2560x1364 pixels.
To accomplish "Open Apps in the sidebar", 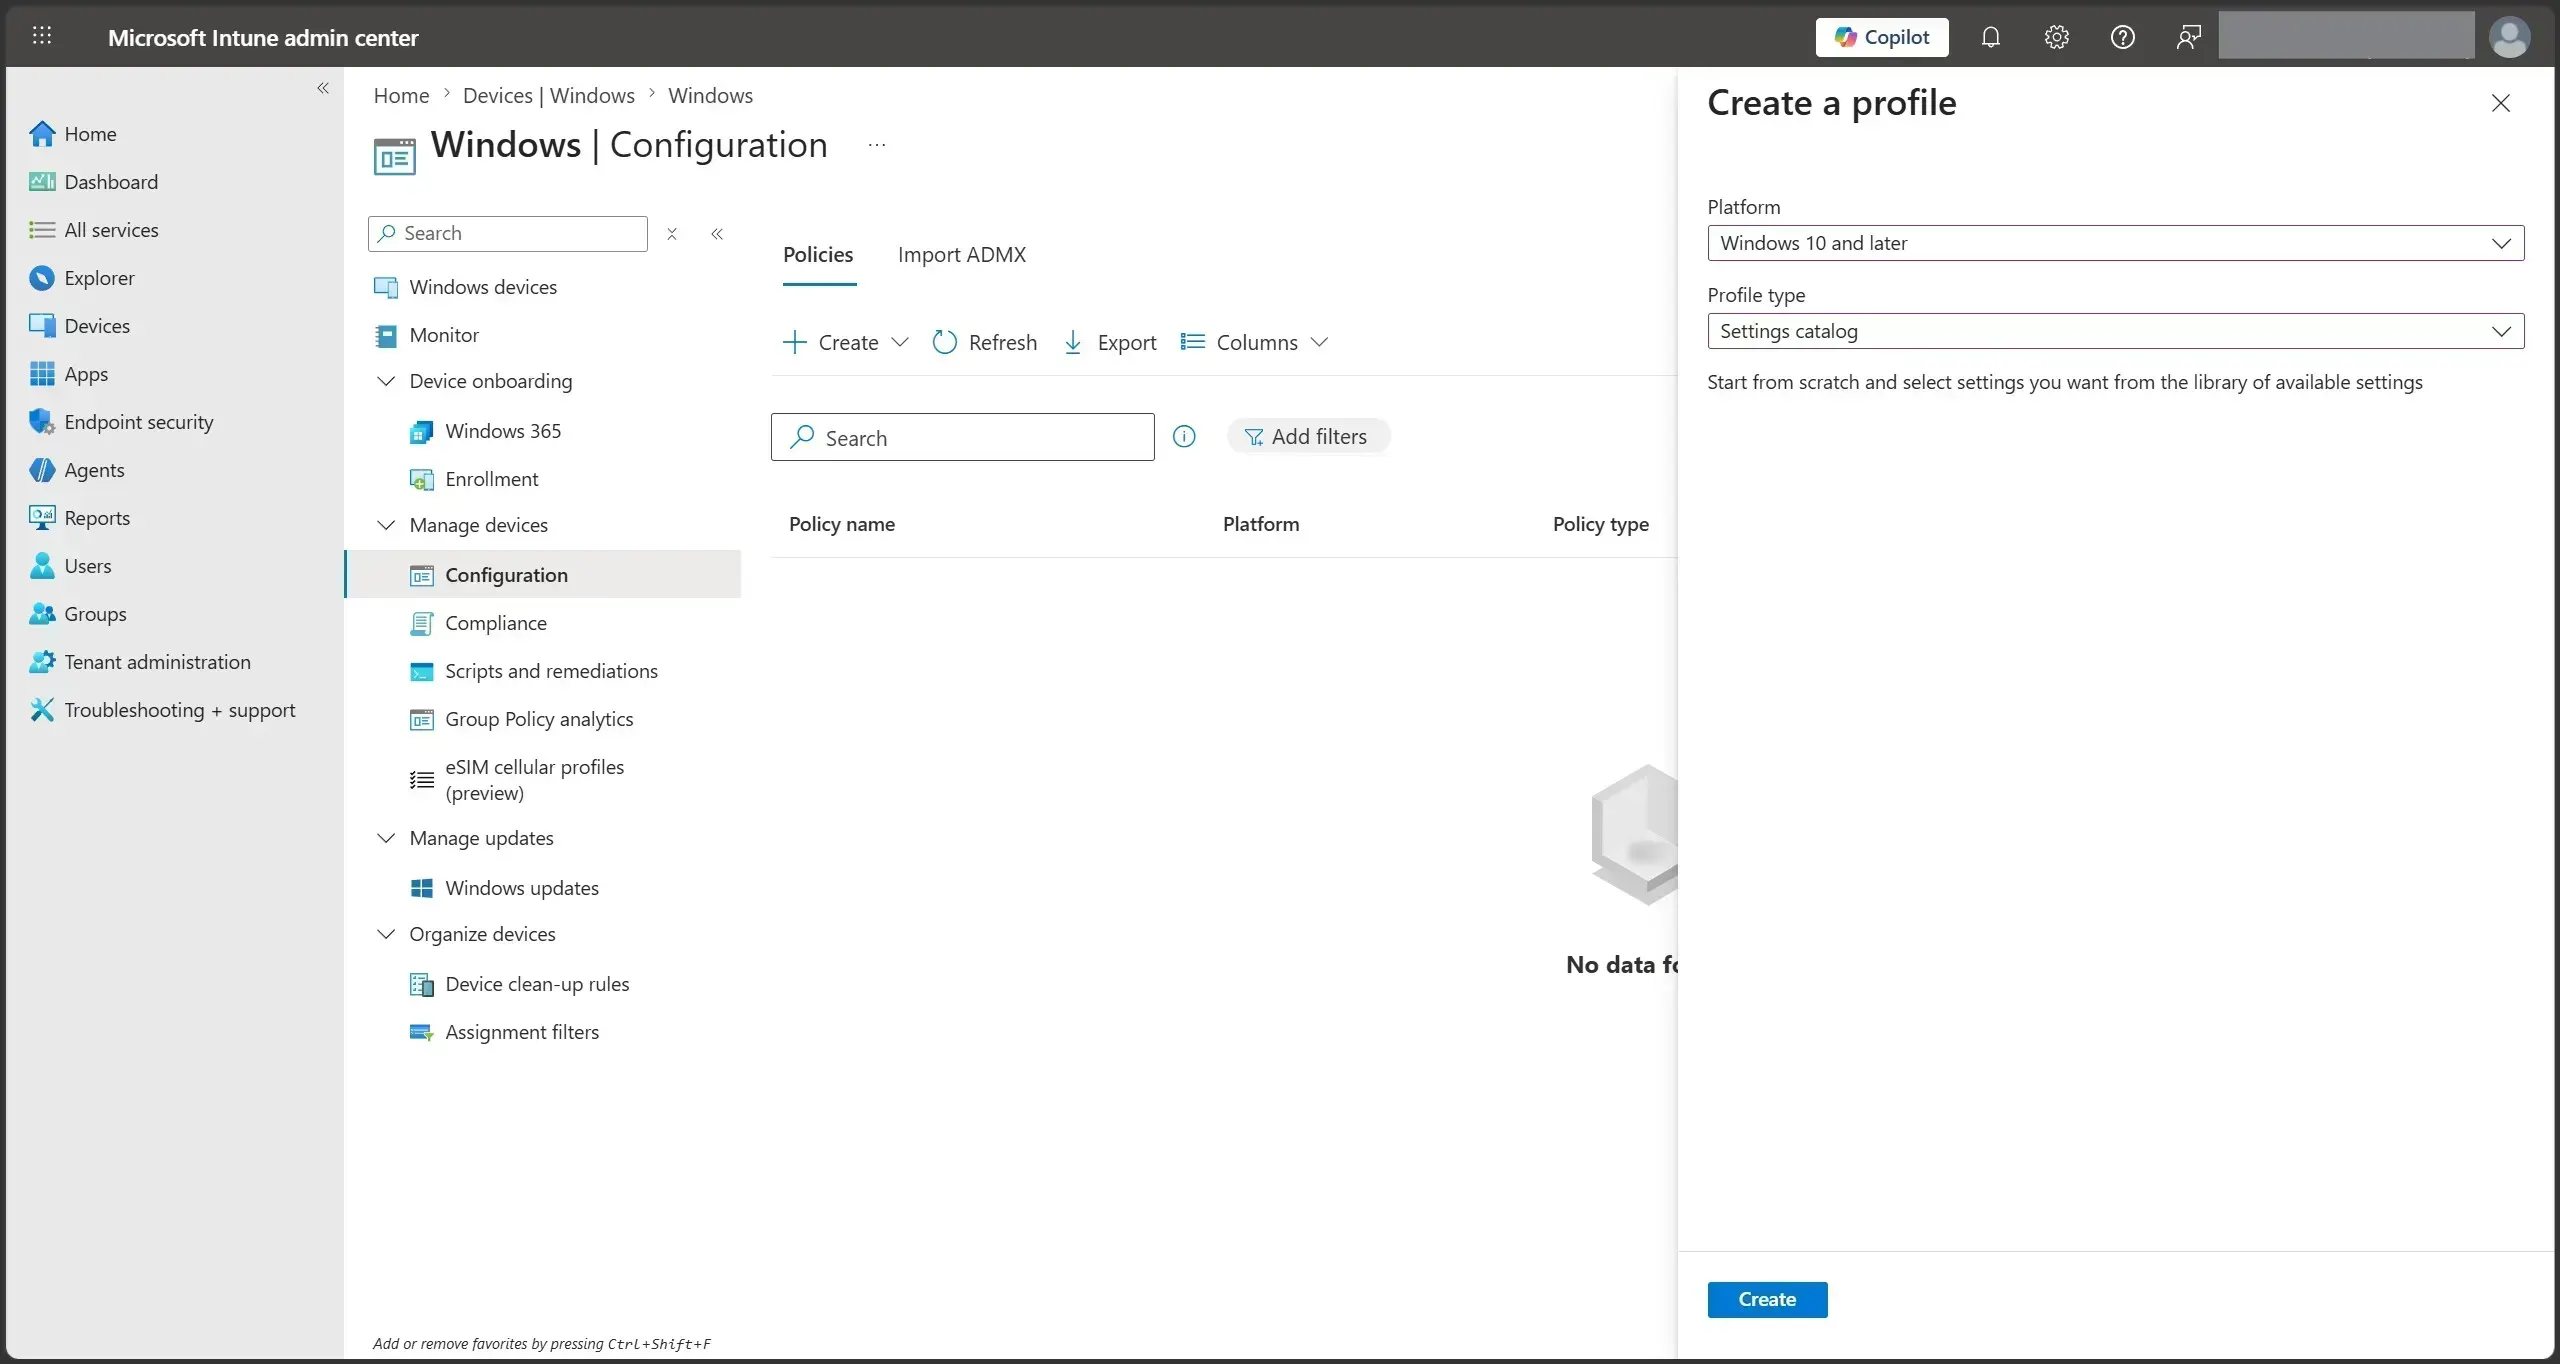I will 86,374.
